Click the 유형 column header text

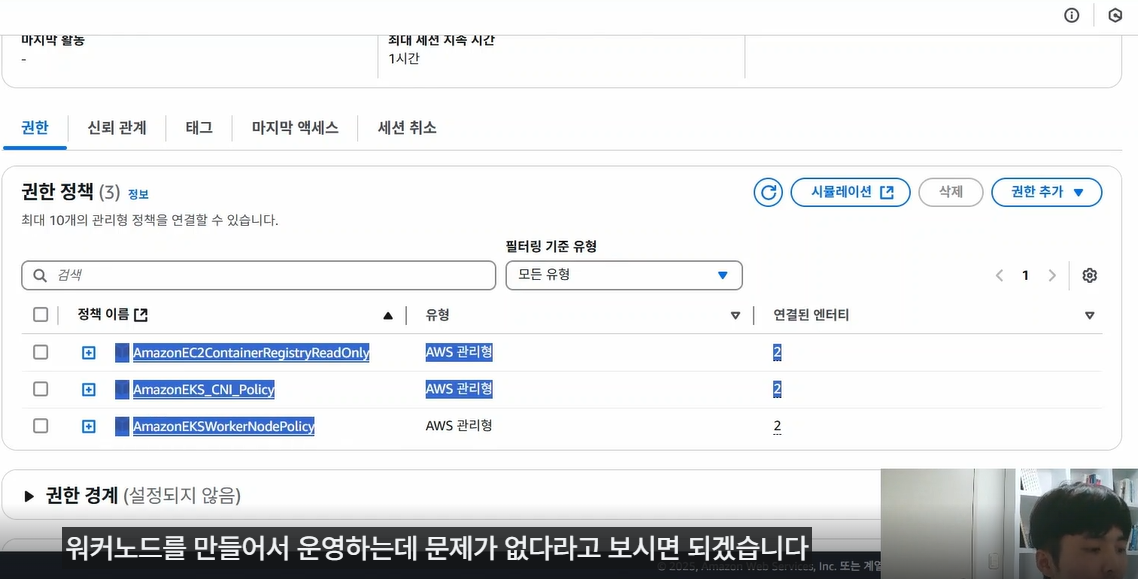pyautogui.click(x=438, y=315)
